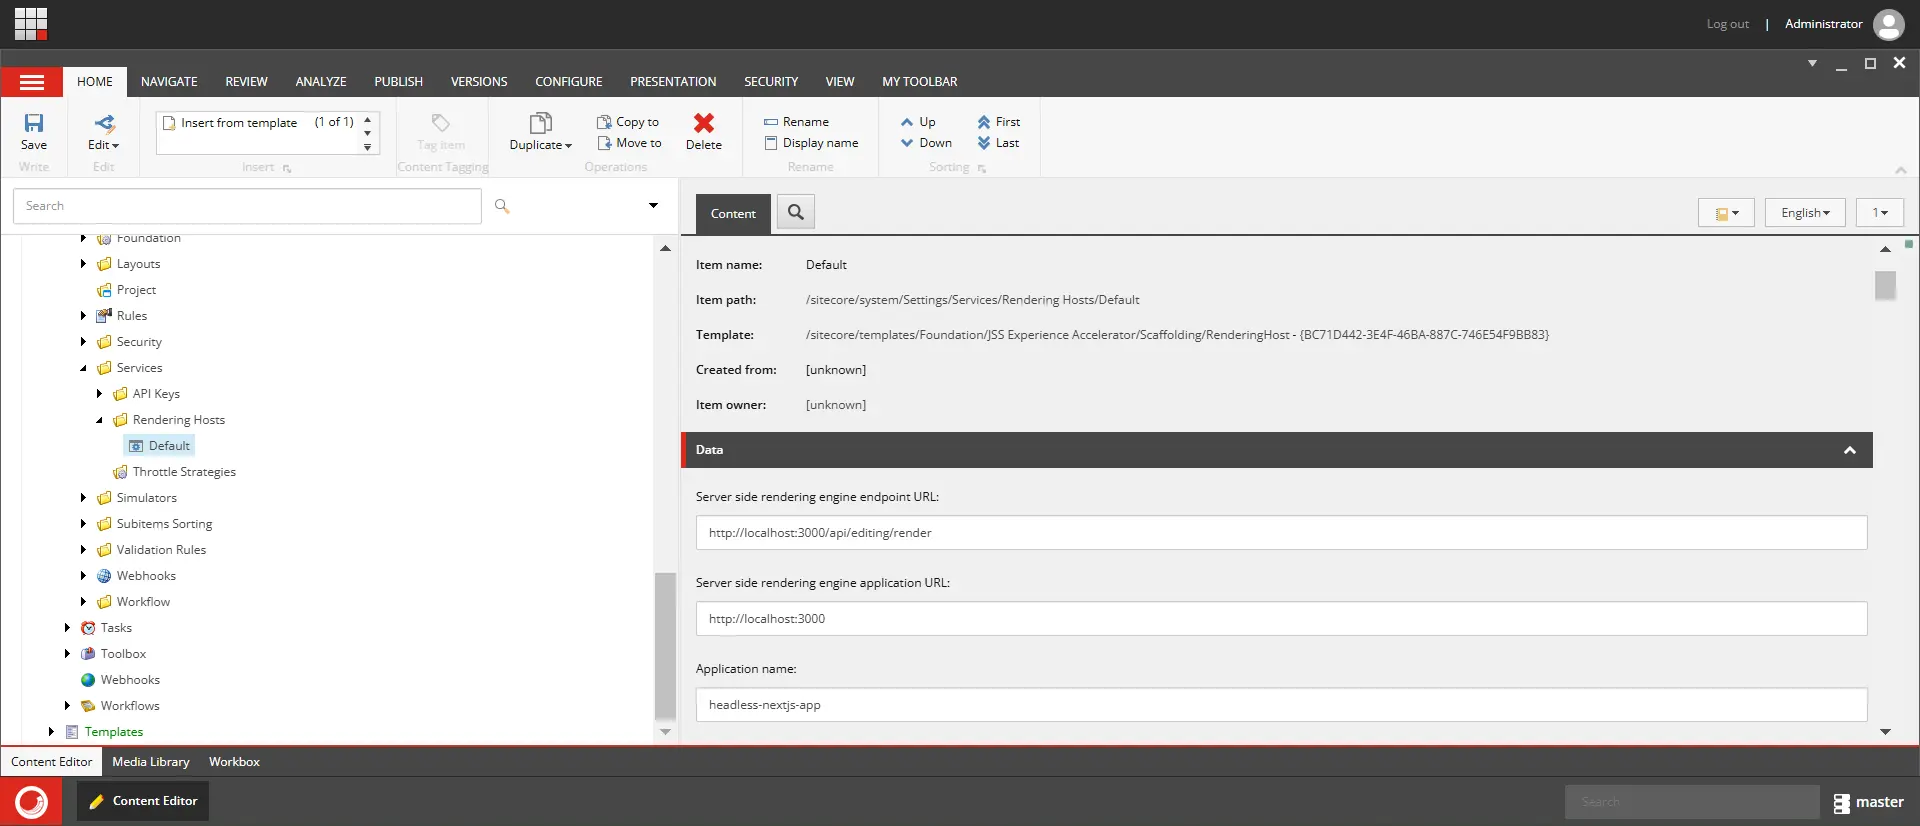Image resolution: width=1920 pixels, height=826 pixels.
Task: Switch to the REVIEW ribbon tab
Action: (246, 82)
